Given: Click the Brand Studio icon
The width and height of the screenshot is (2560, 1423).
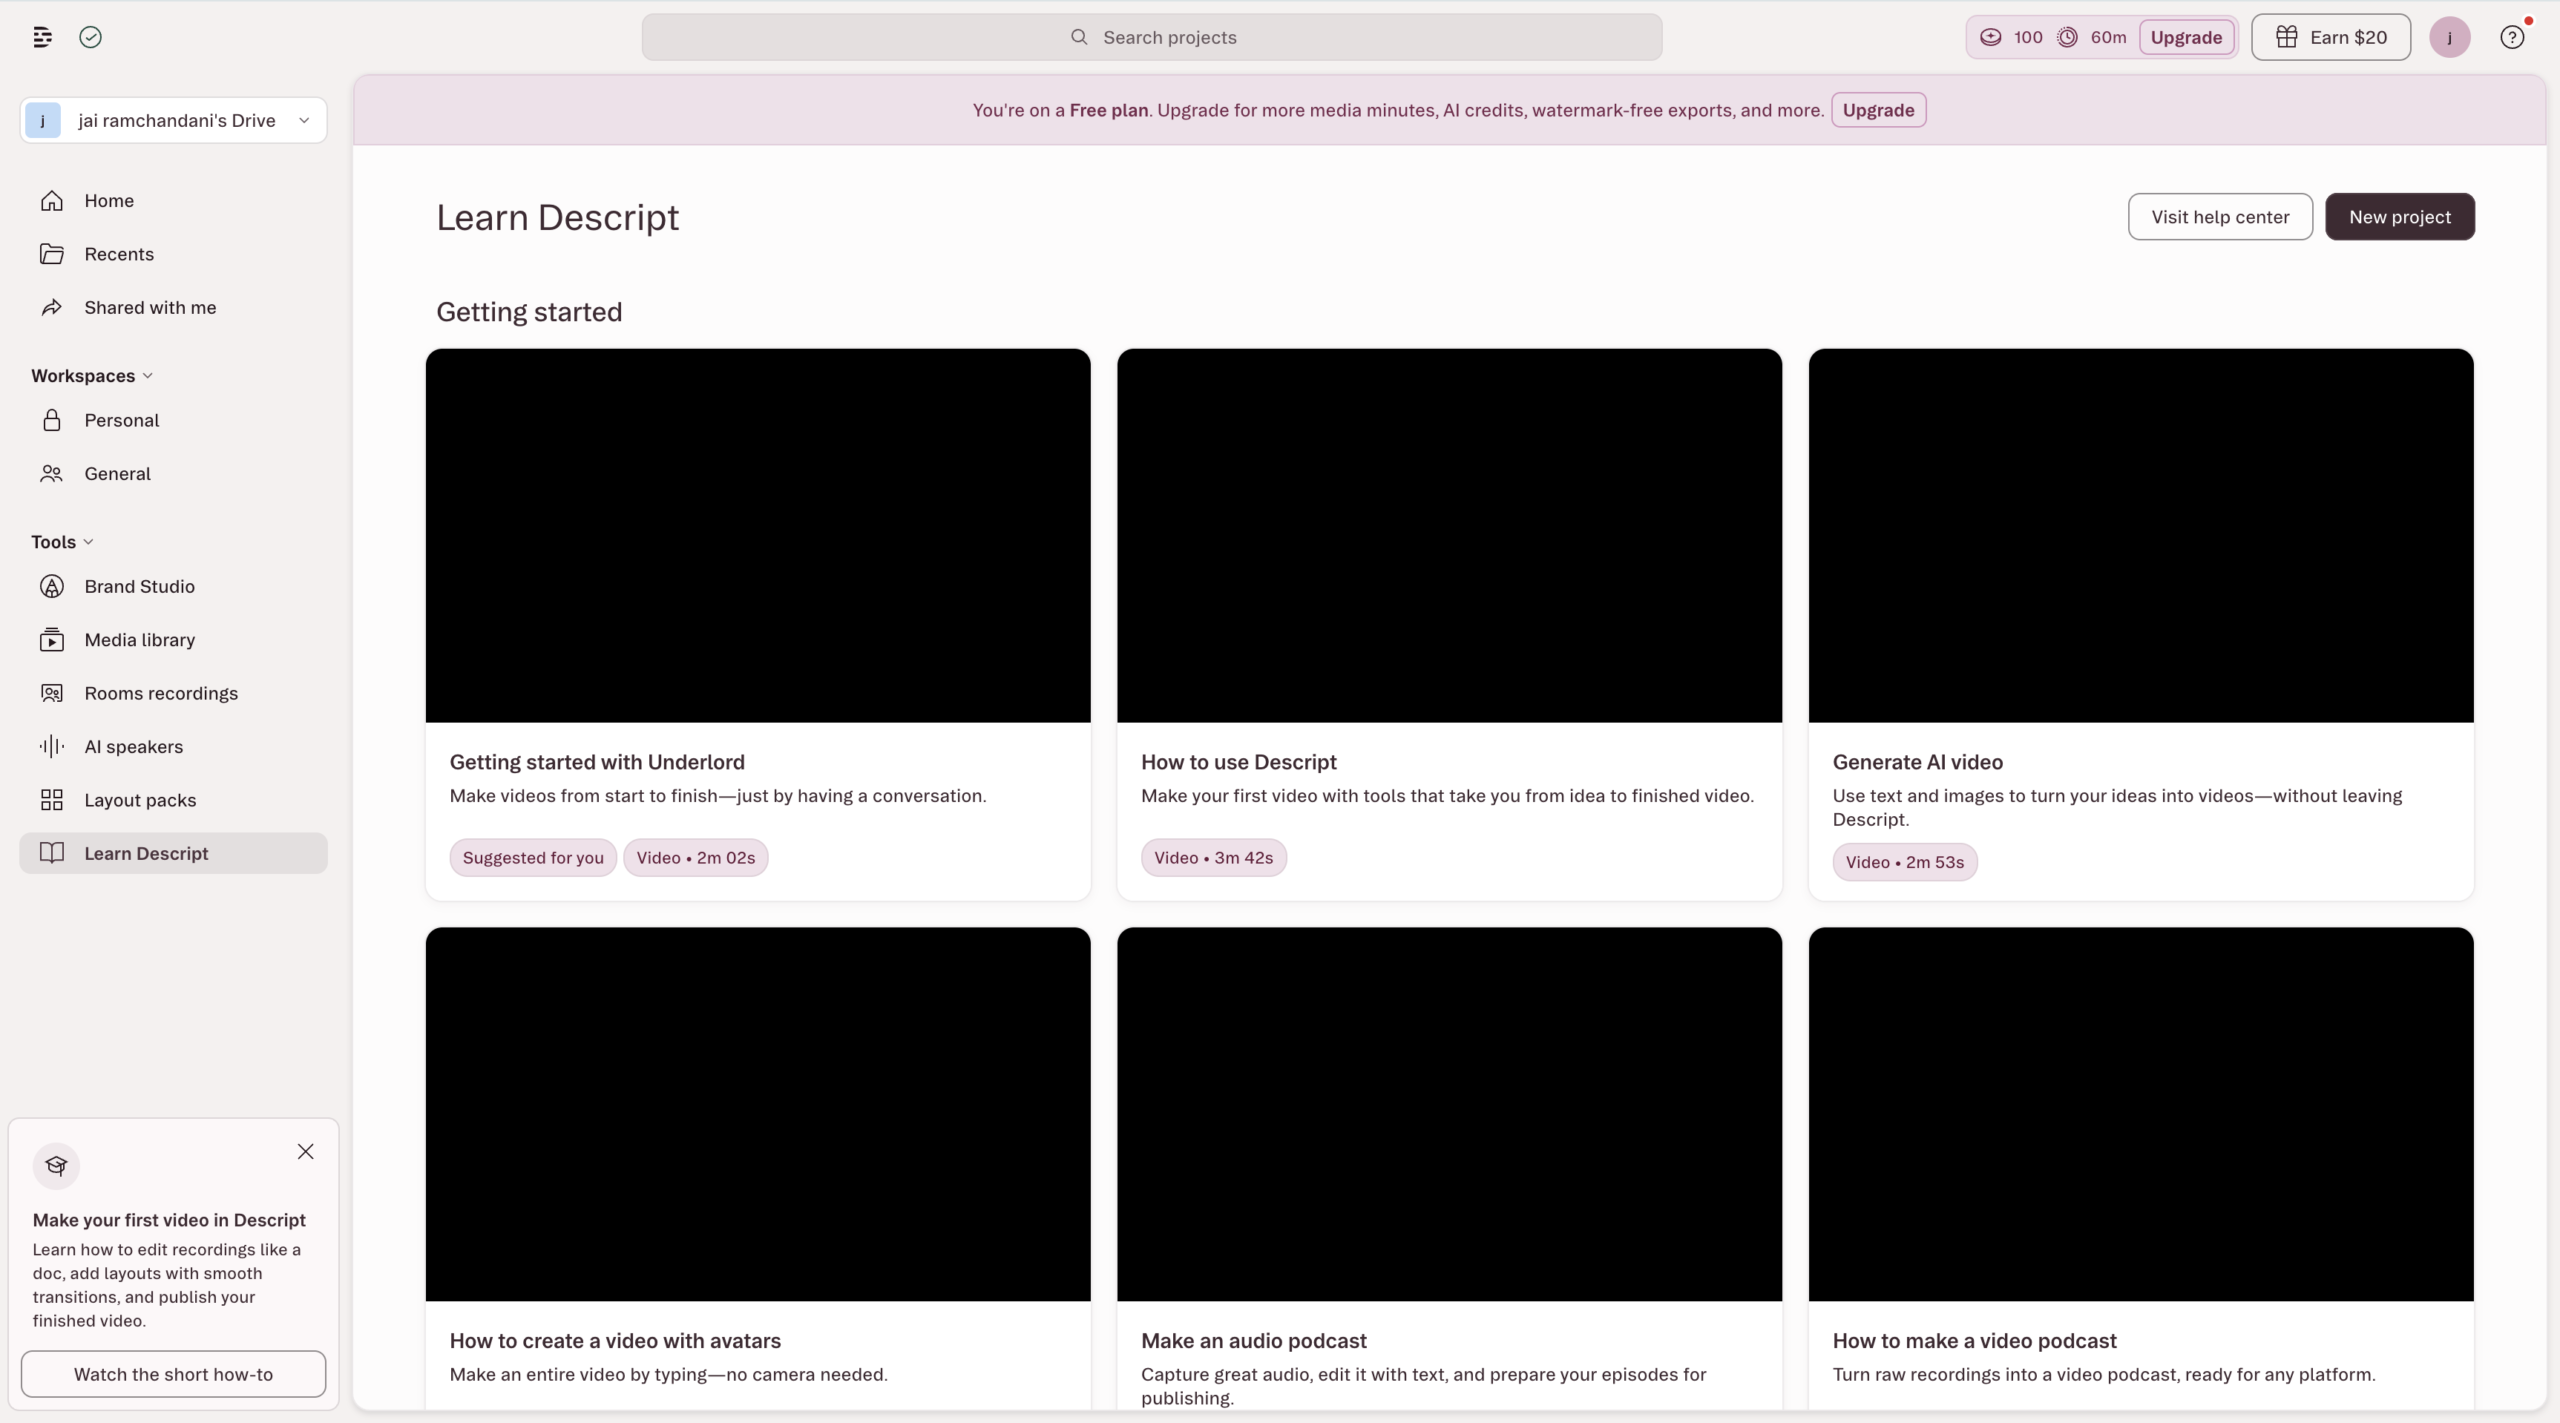Looking at the screenshot, I should pyautogui.click(x=52, y=587).
